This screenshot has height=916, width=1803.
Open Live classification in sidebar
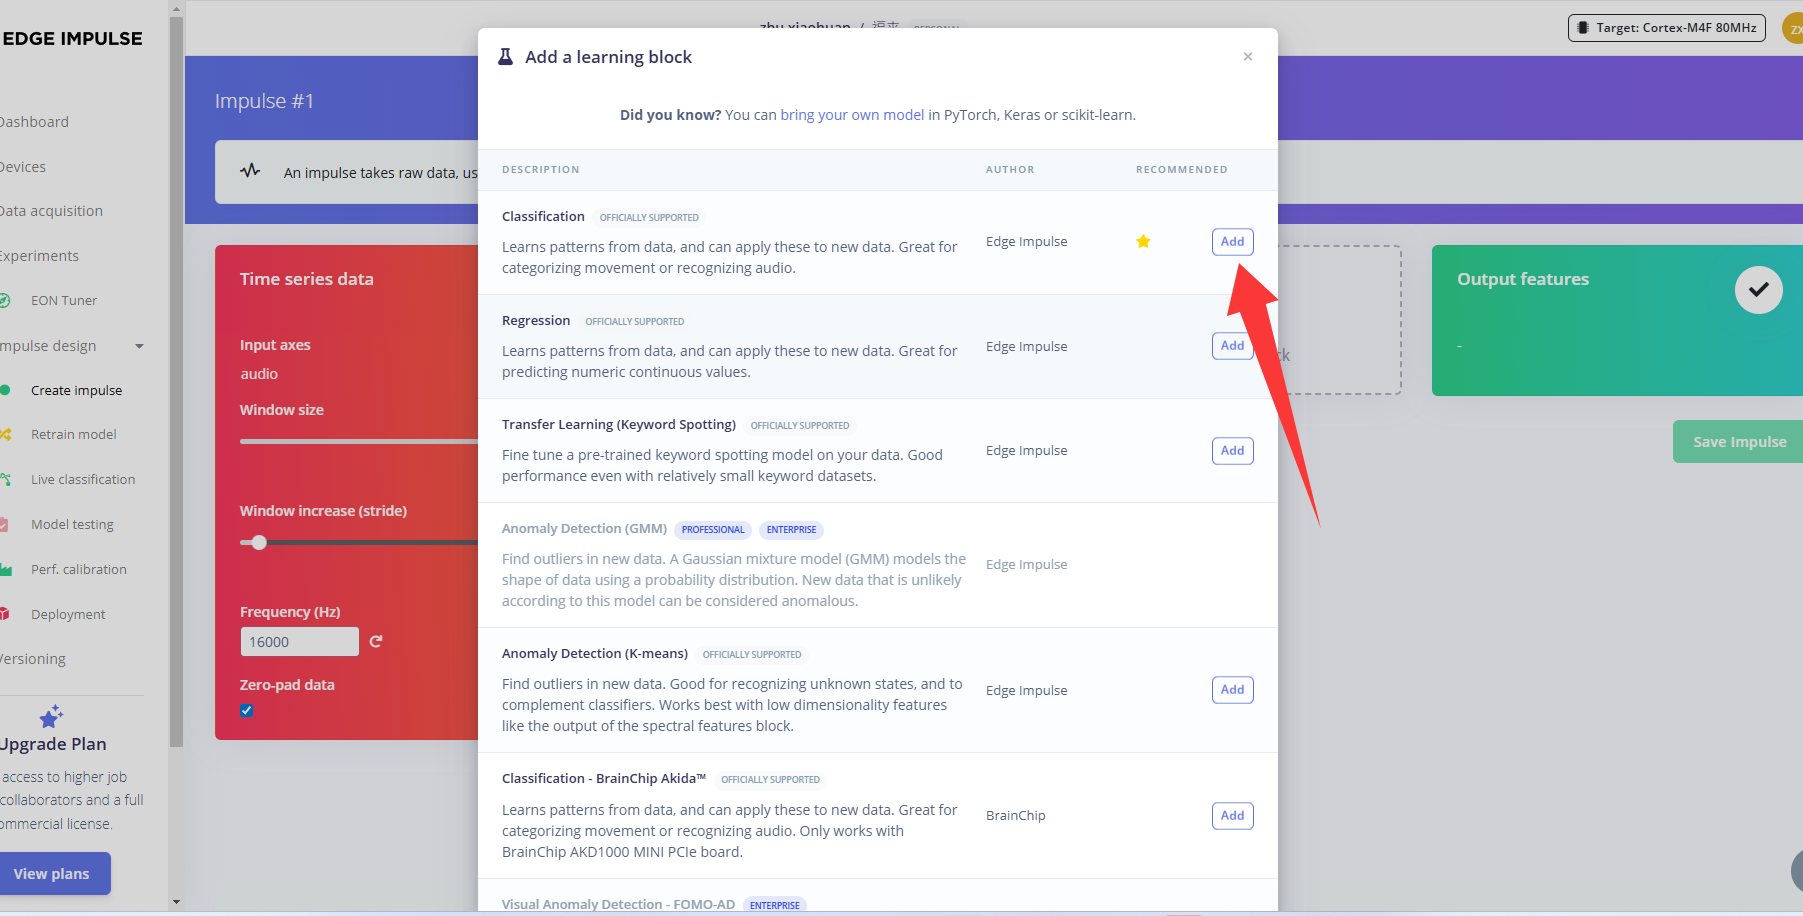pyautogui.click(x=82, y=480)
